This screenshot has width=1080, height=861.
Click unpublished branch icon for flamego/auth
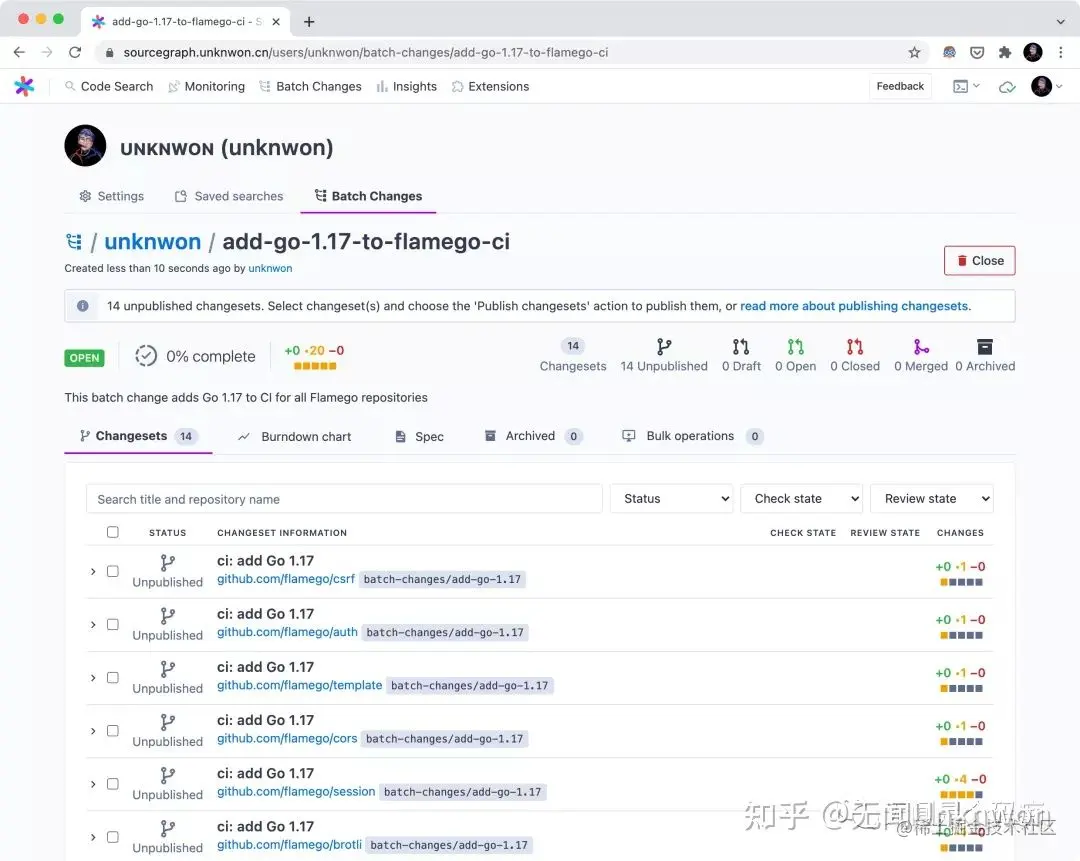(x=167, y=616)
